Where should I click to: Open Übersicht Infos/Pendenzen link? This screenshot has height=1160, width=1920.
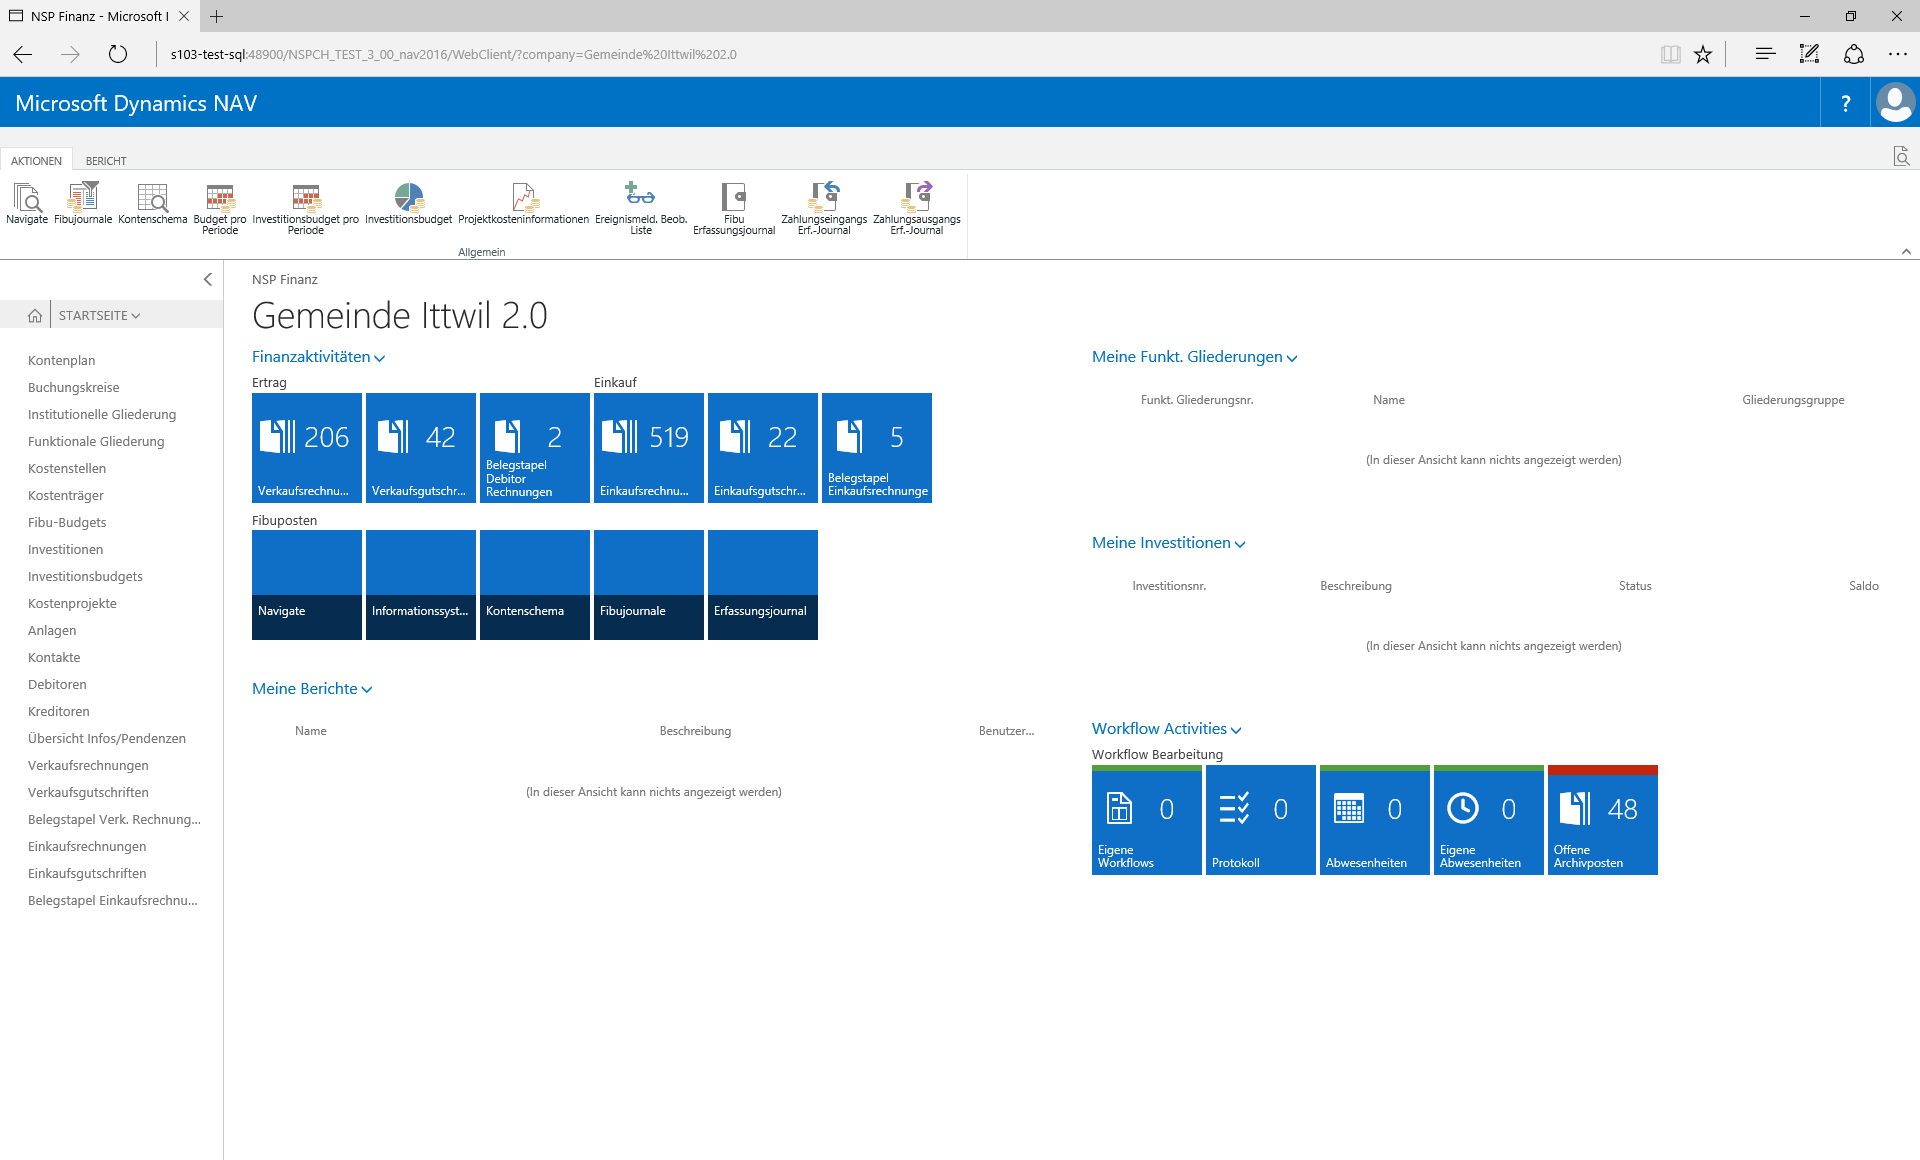pos(107,738)
